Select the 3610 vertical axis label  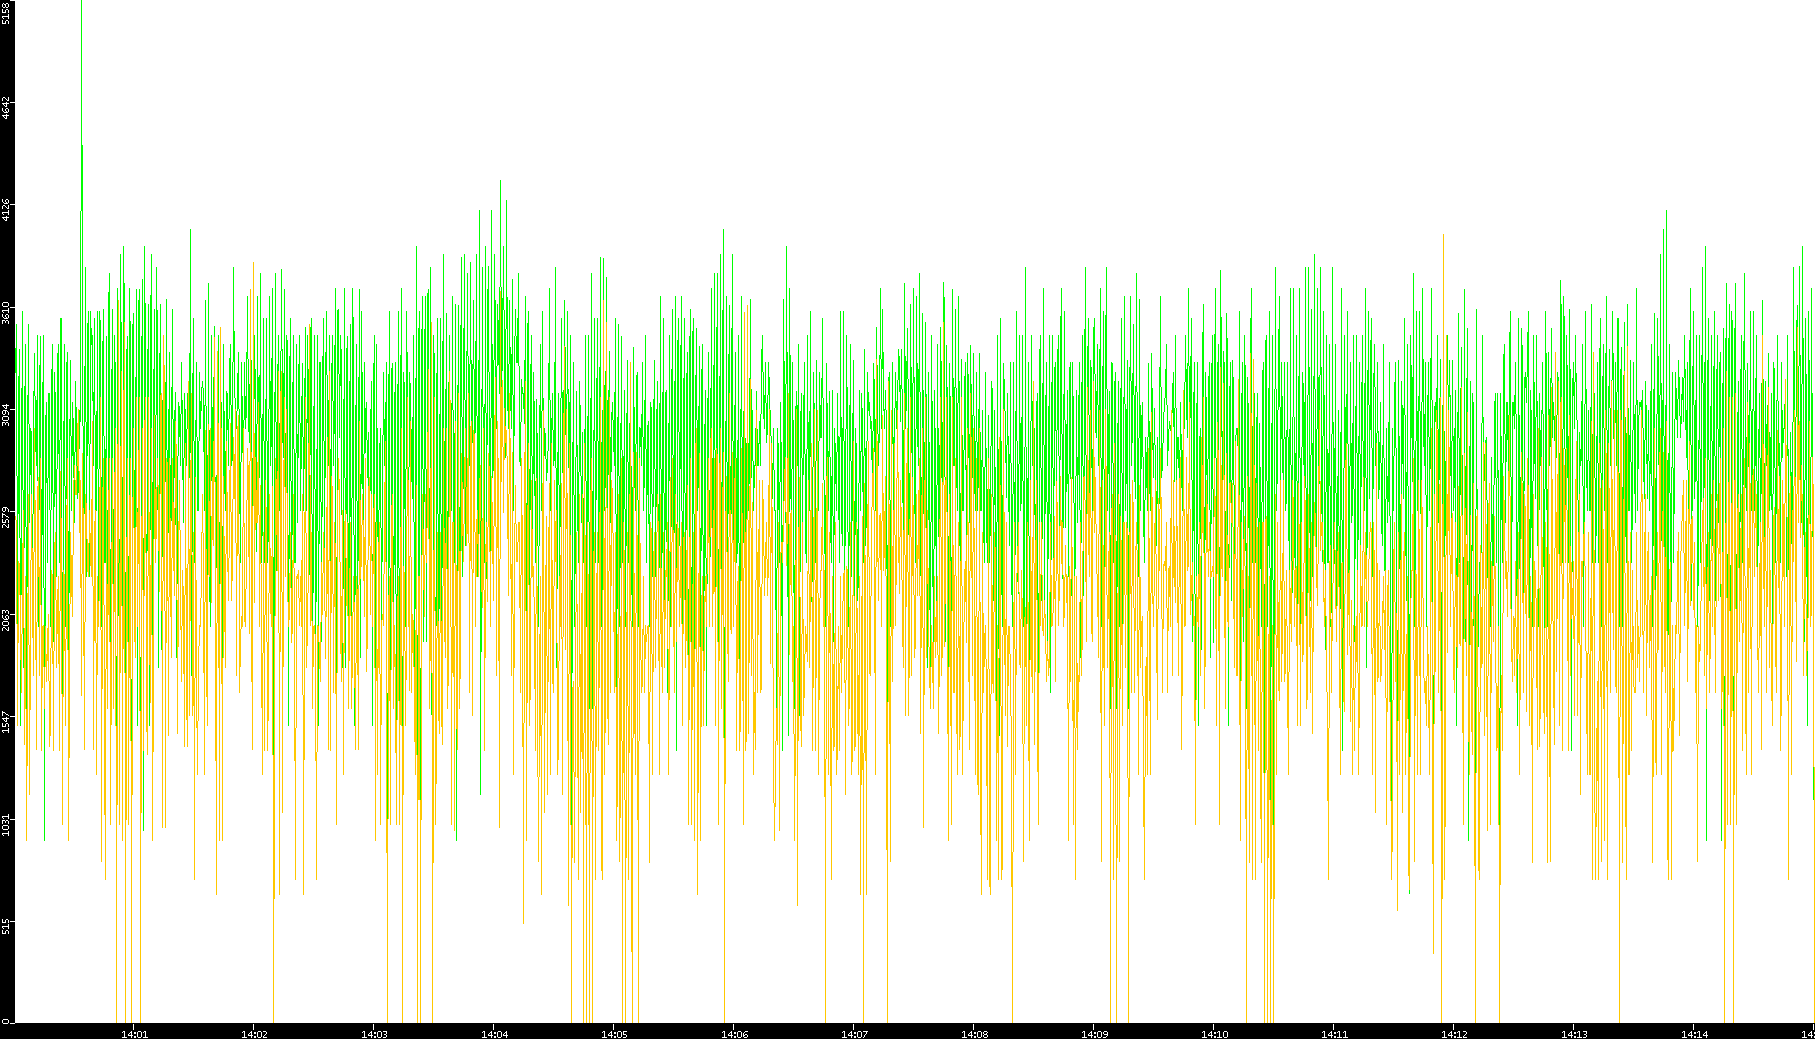6,312
